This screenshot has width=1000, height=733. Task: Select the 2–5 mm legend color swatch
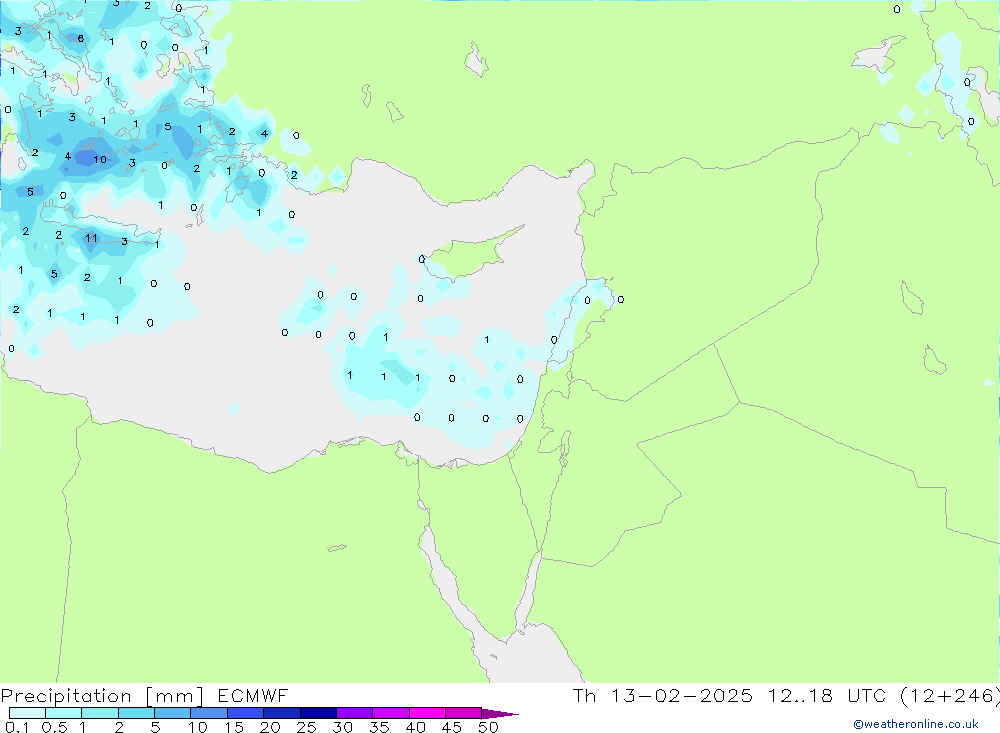click(x=136, y=713)
